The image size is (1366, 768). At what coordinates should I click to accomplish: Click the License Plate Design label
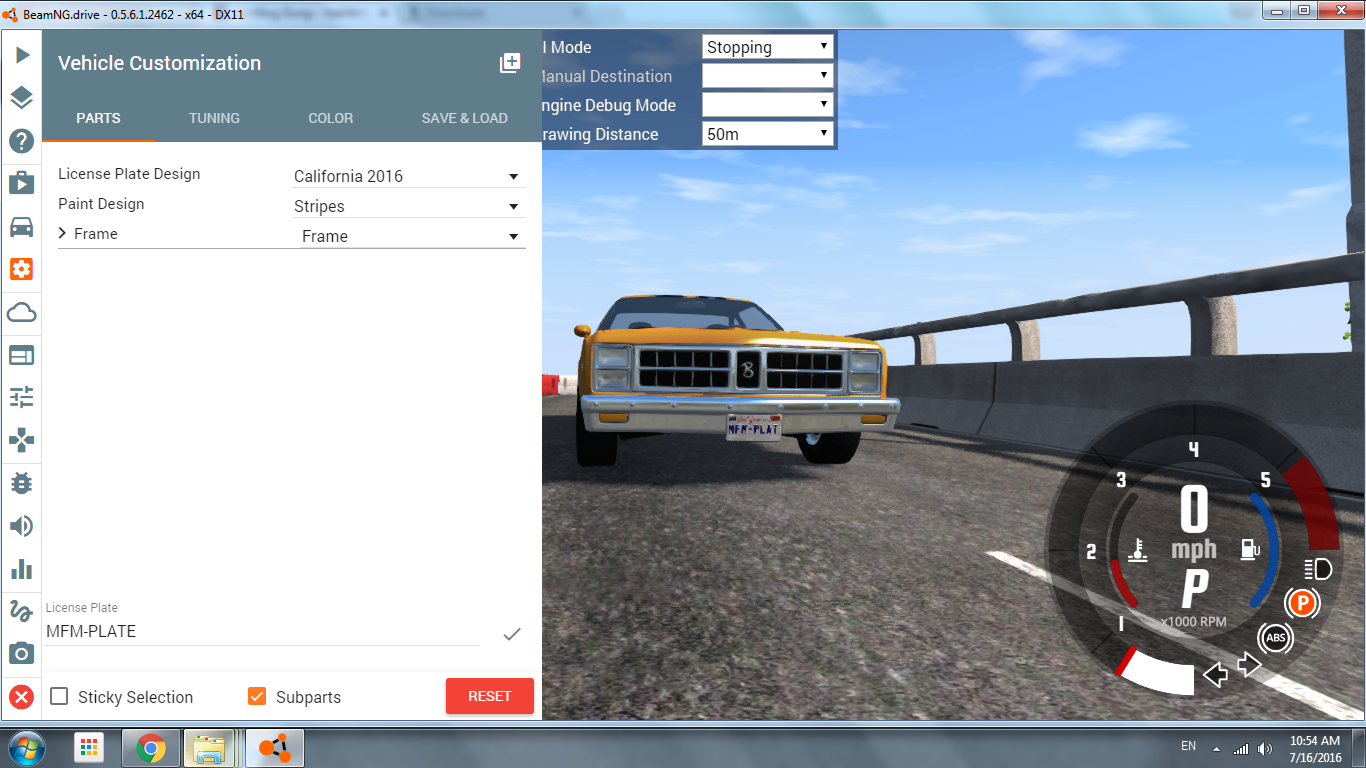(129, 174)
